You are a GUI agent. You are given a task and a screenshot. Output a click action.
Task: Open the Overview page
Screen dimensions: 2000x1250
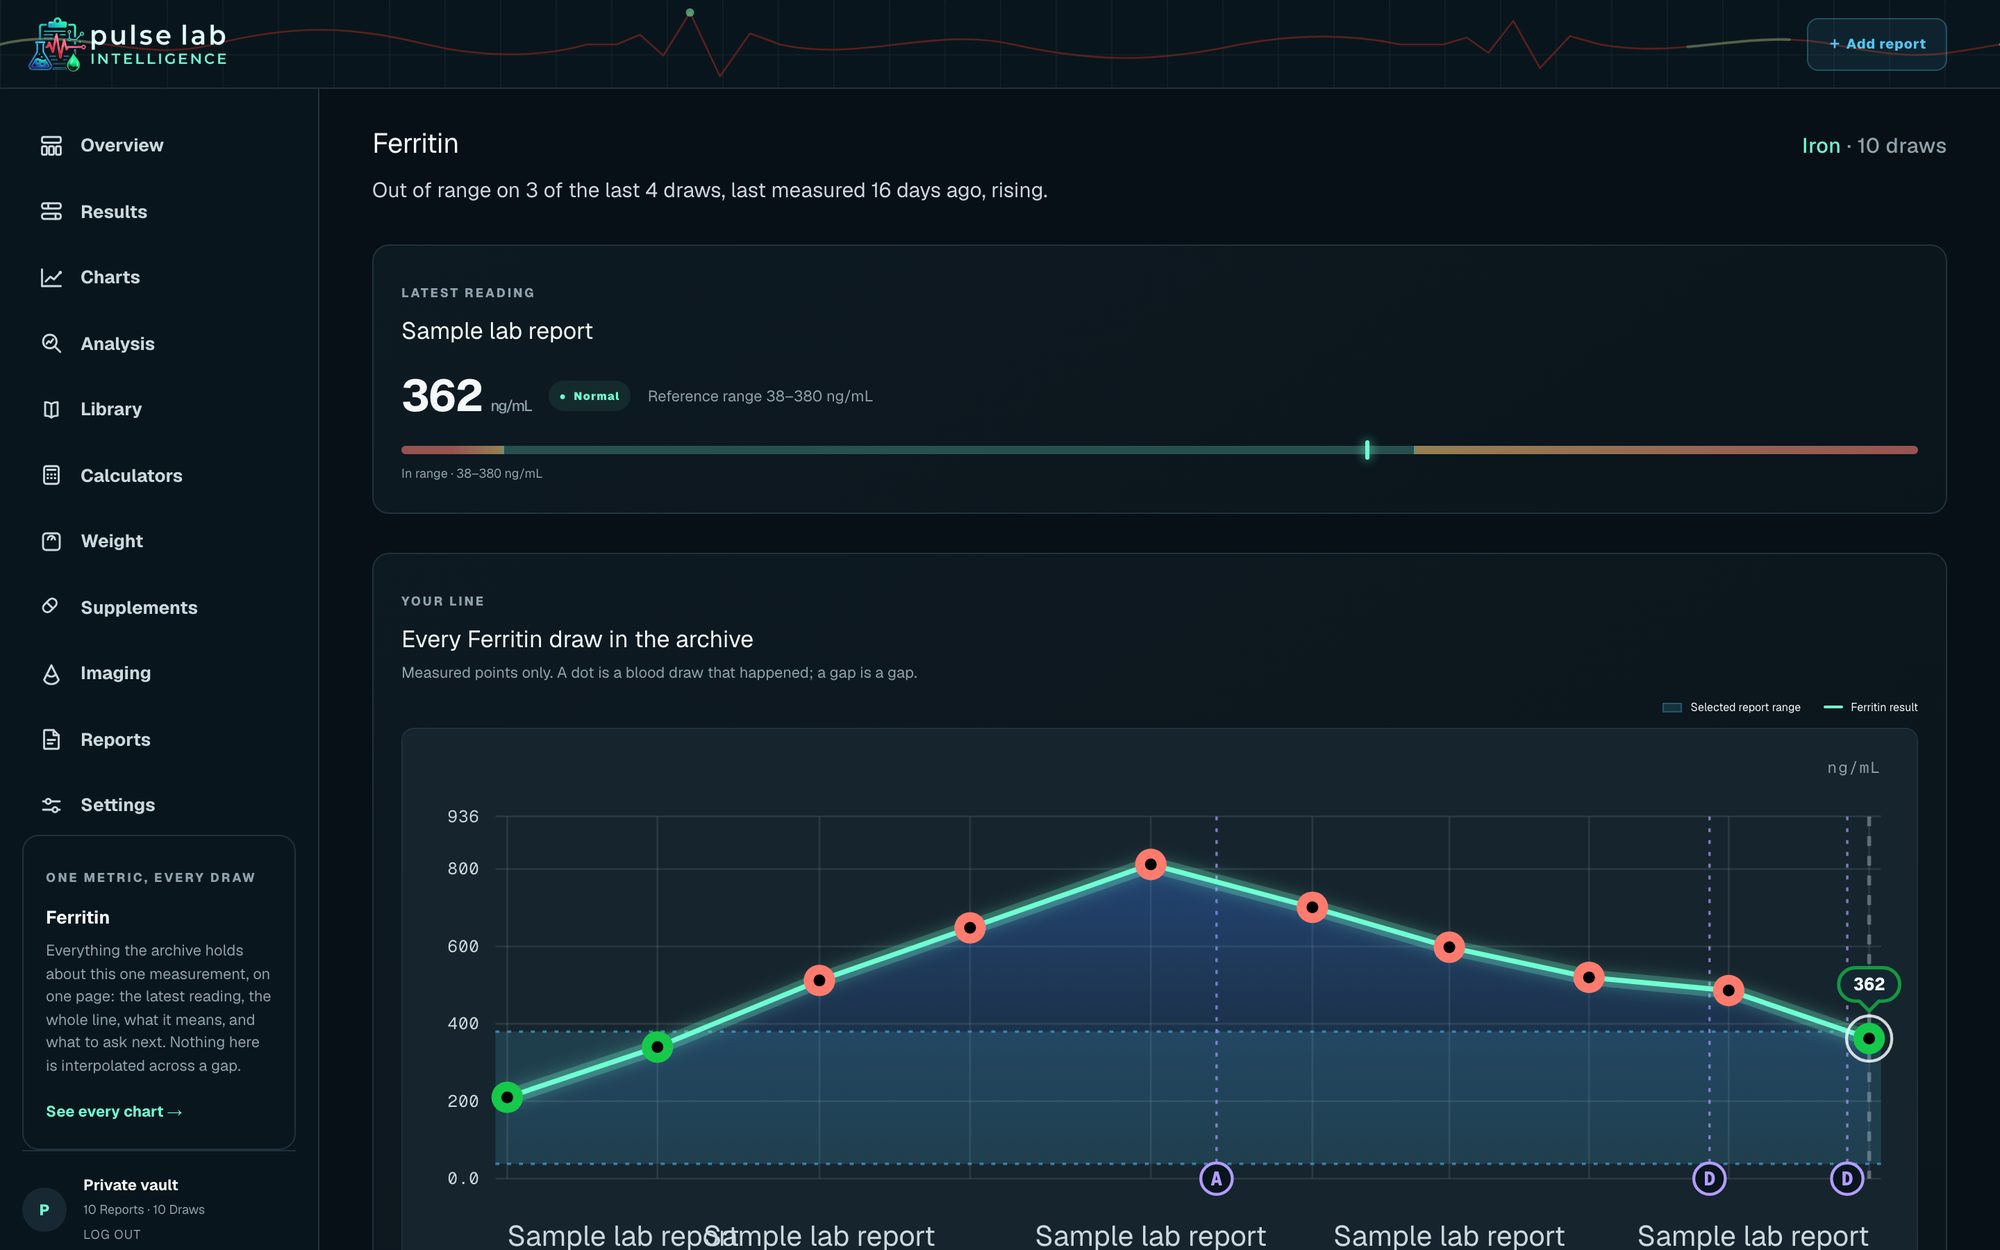[x=122, y=146]
